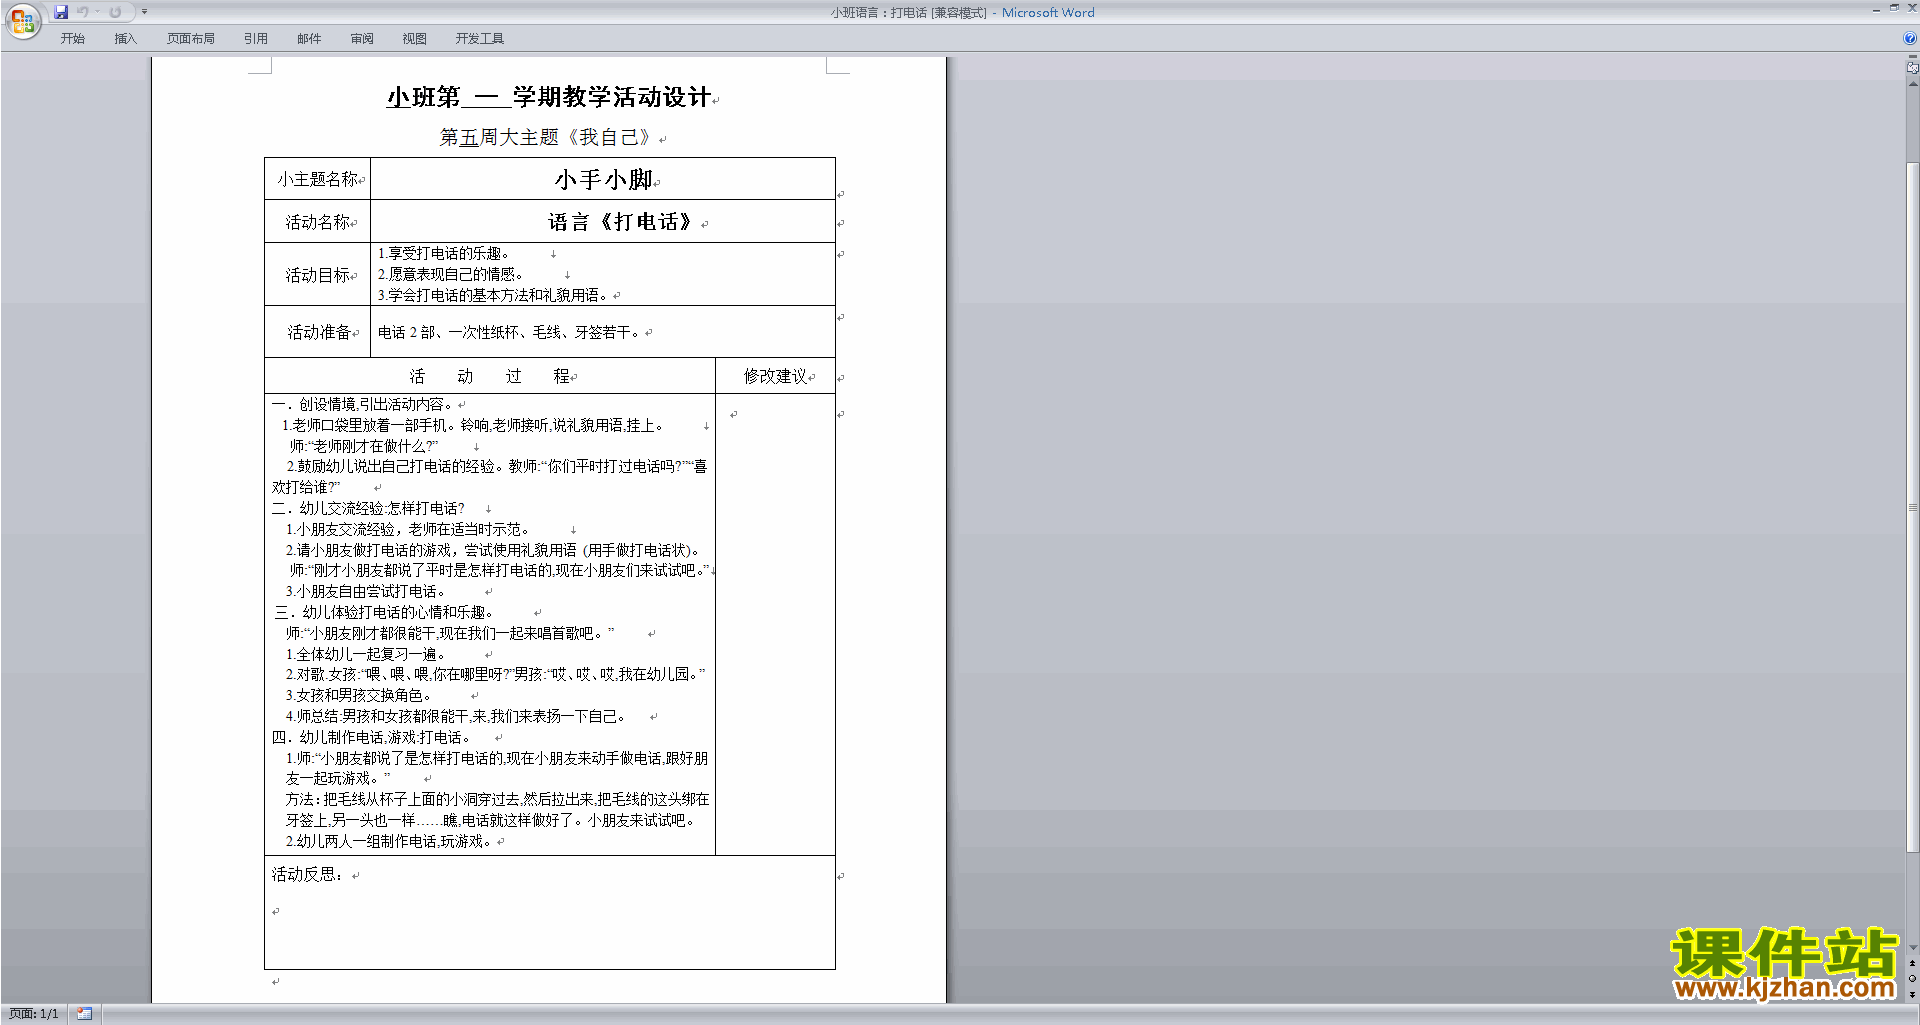Click the line 1.享受打电话的乐趣

443,254
